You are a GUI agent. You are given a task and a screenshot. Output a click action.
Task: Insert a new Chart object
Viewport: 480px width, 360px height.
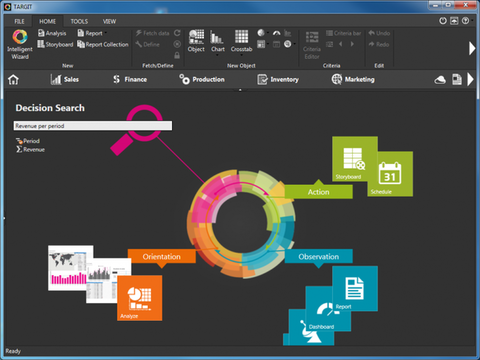(217, 41)
